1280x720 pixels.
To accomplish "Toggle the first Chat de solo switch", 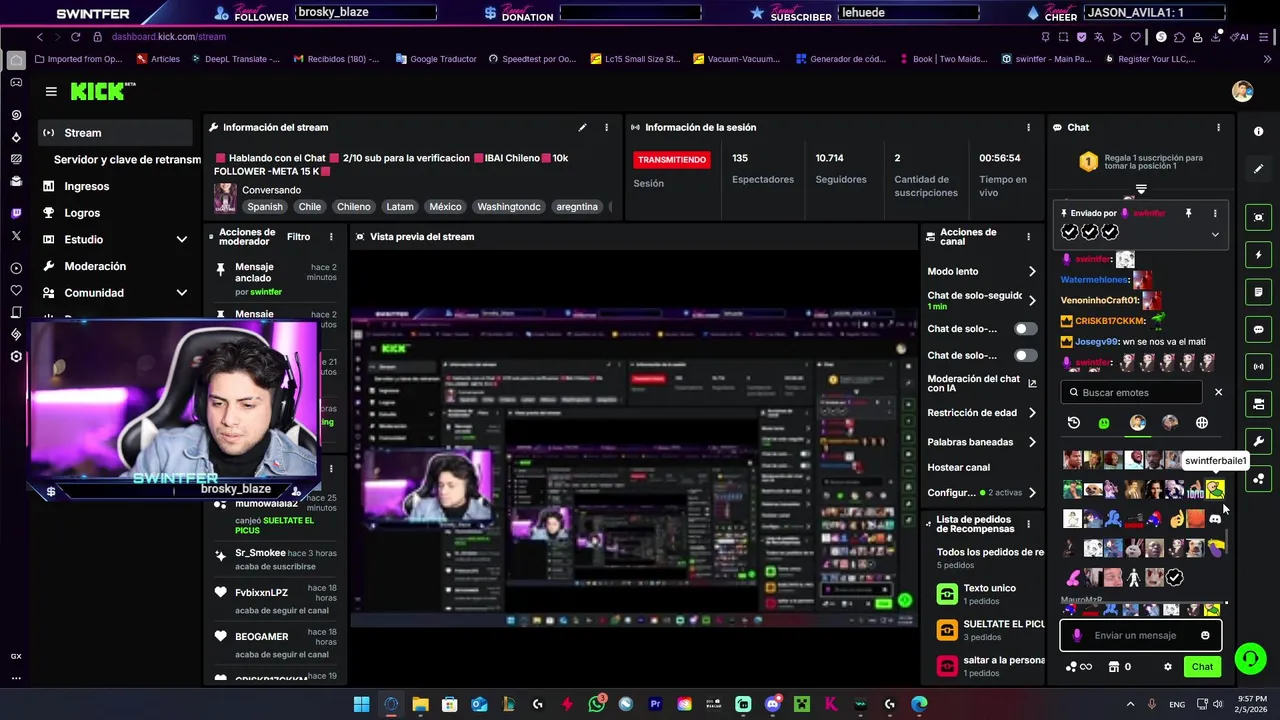I will coord(1026,329).
